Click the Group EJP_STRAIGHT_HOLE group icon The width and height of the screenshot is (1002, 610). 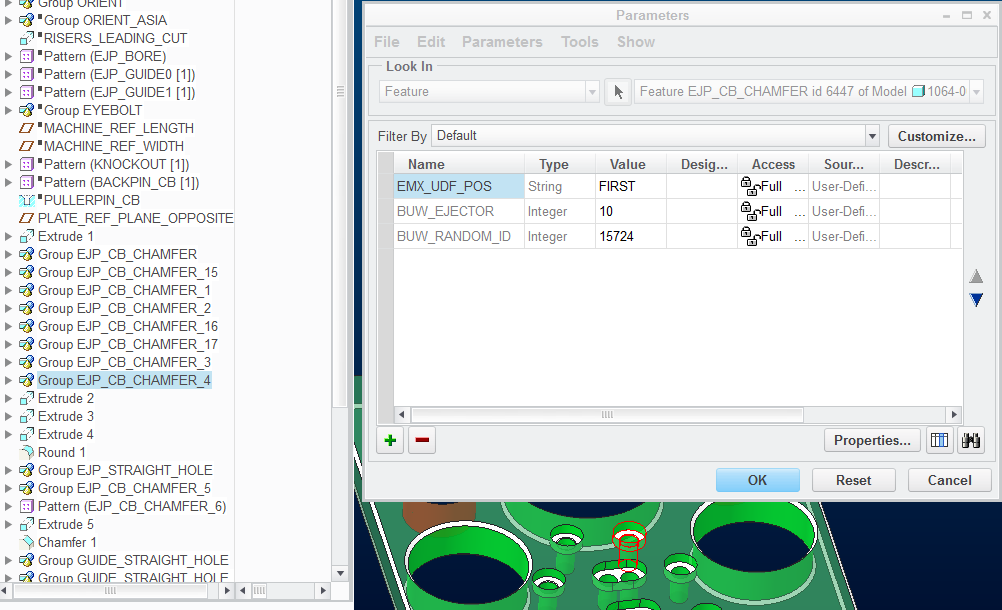tap(26, 470)
